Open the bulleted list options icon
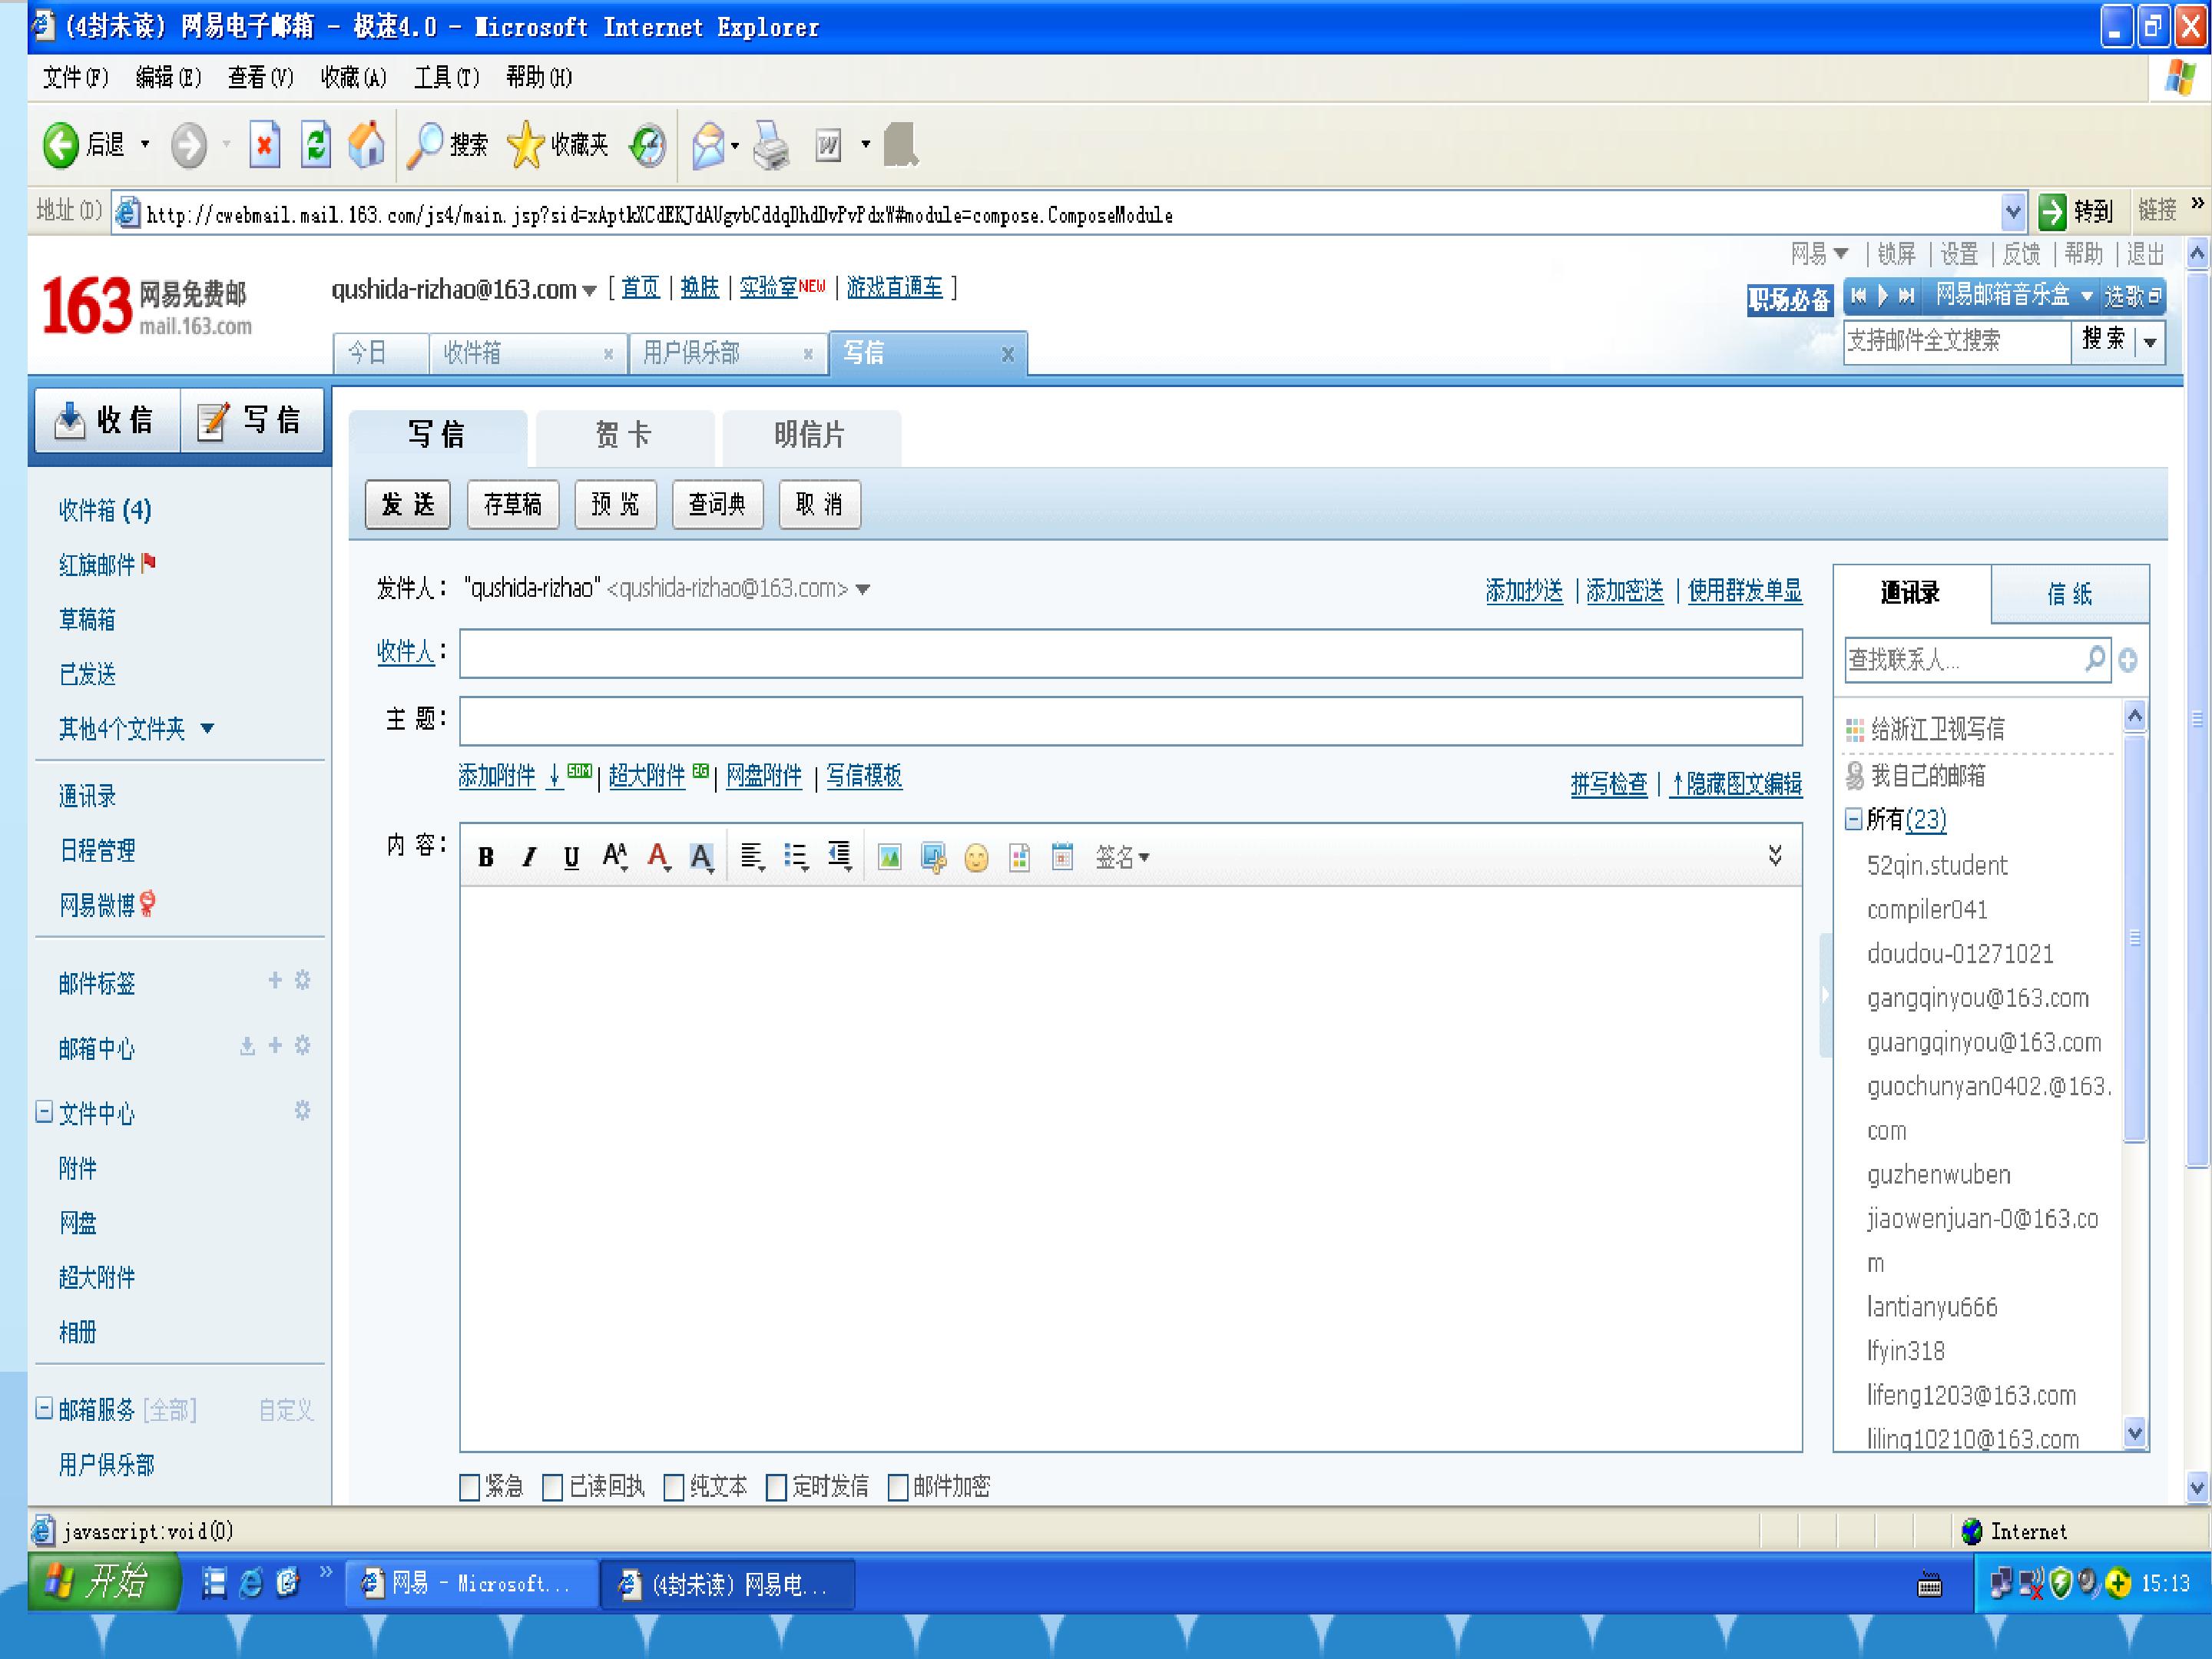Screen dimensions: 2212x1659 point(796,857)
